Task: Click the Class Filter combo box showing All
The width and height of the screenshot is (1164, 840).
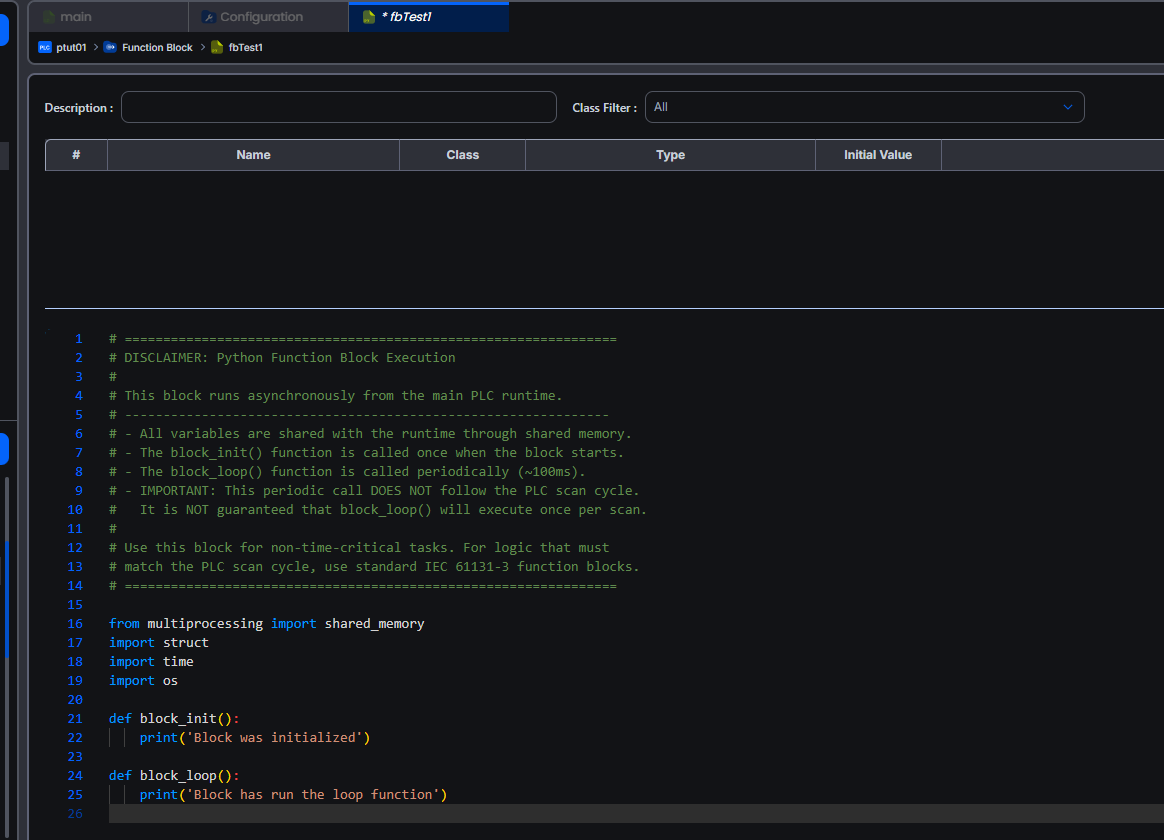Action: click(850, 107)
